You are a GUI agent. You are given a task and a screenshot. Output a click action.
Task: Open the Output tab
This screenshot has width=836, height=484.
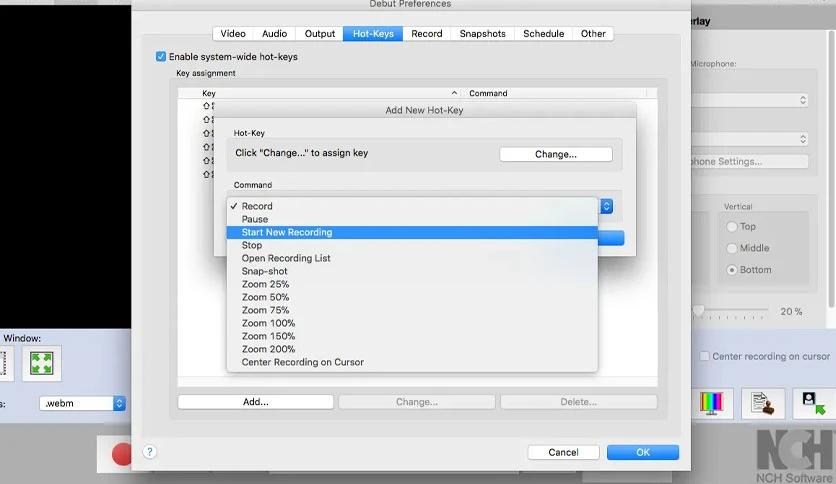point(319,34)
